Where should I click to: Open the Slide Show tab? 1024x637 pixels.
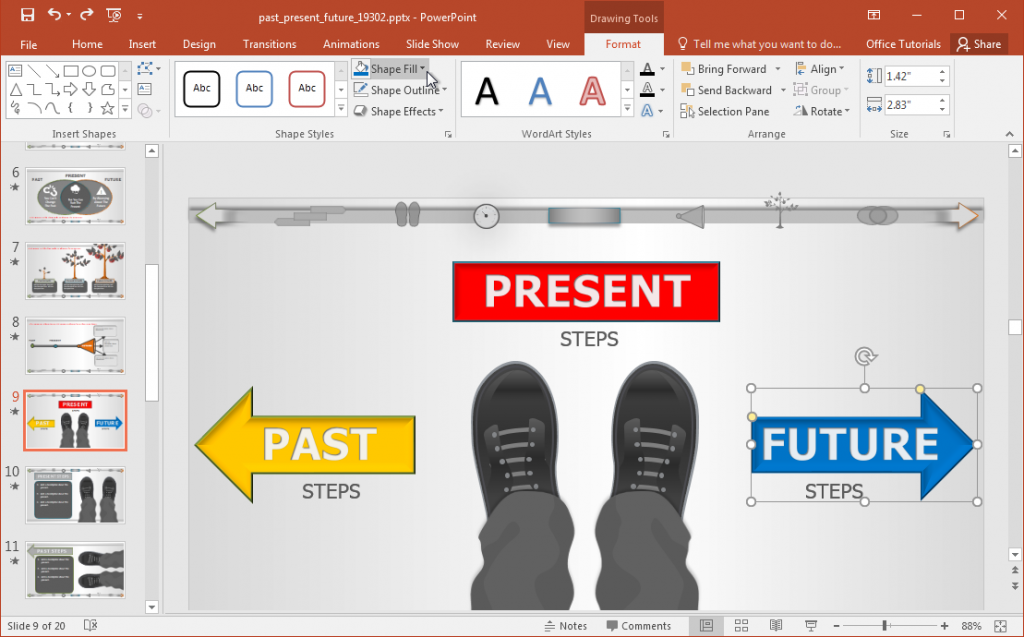[432, 44]
